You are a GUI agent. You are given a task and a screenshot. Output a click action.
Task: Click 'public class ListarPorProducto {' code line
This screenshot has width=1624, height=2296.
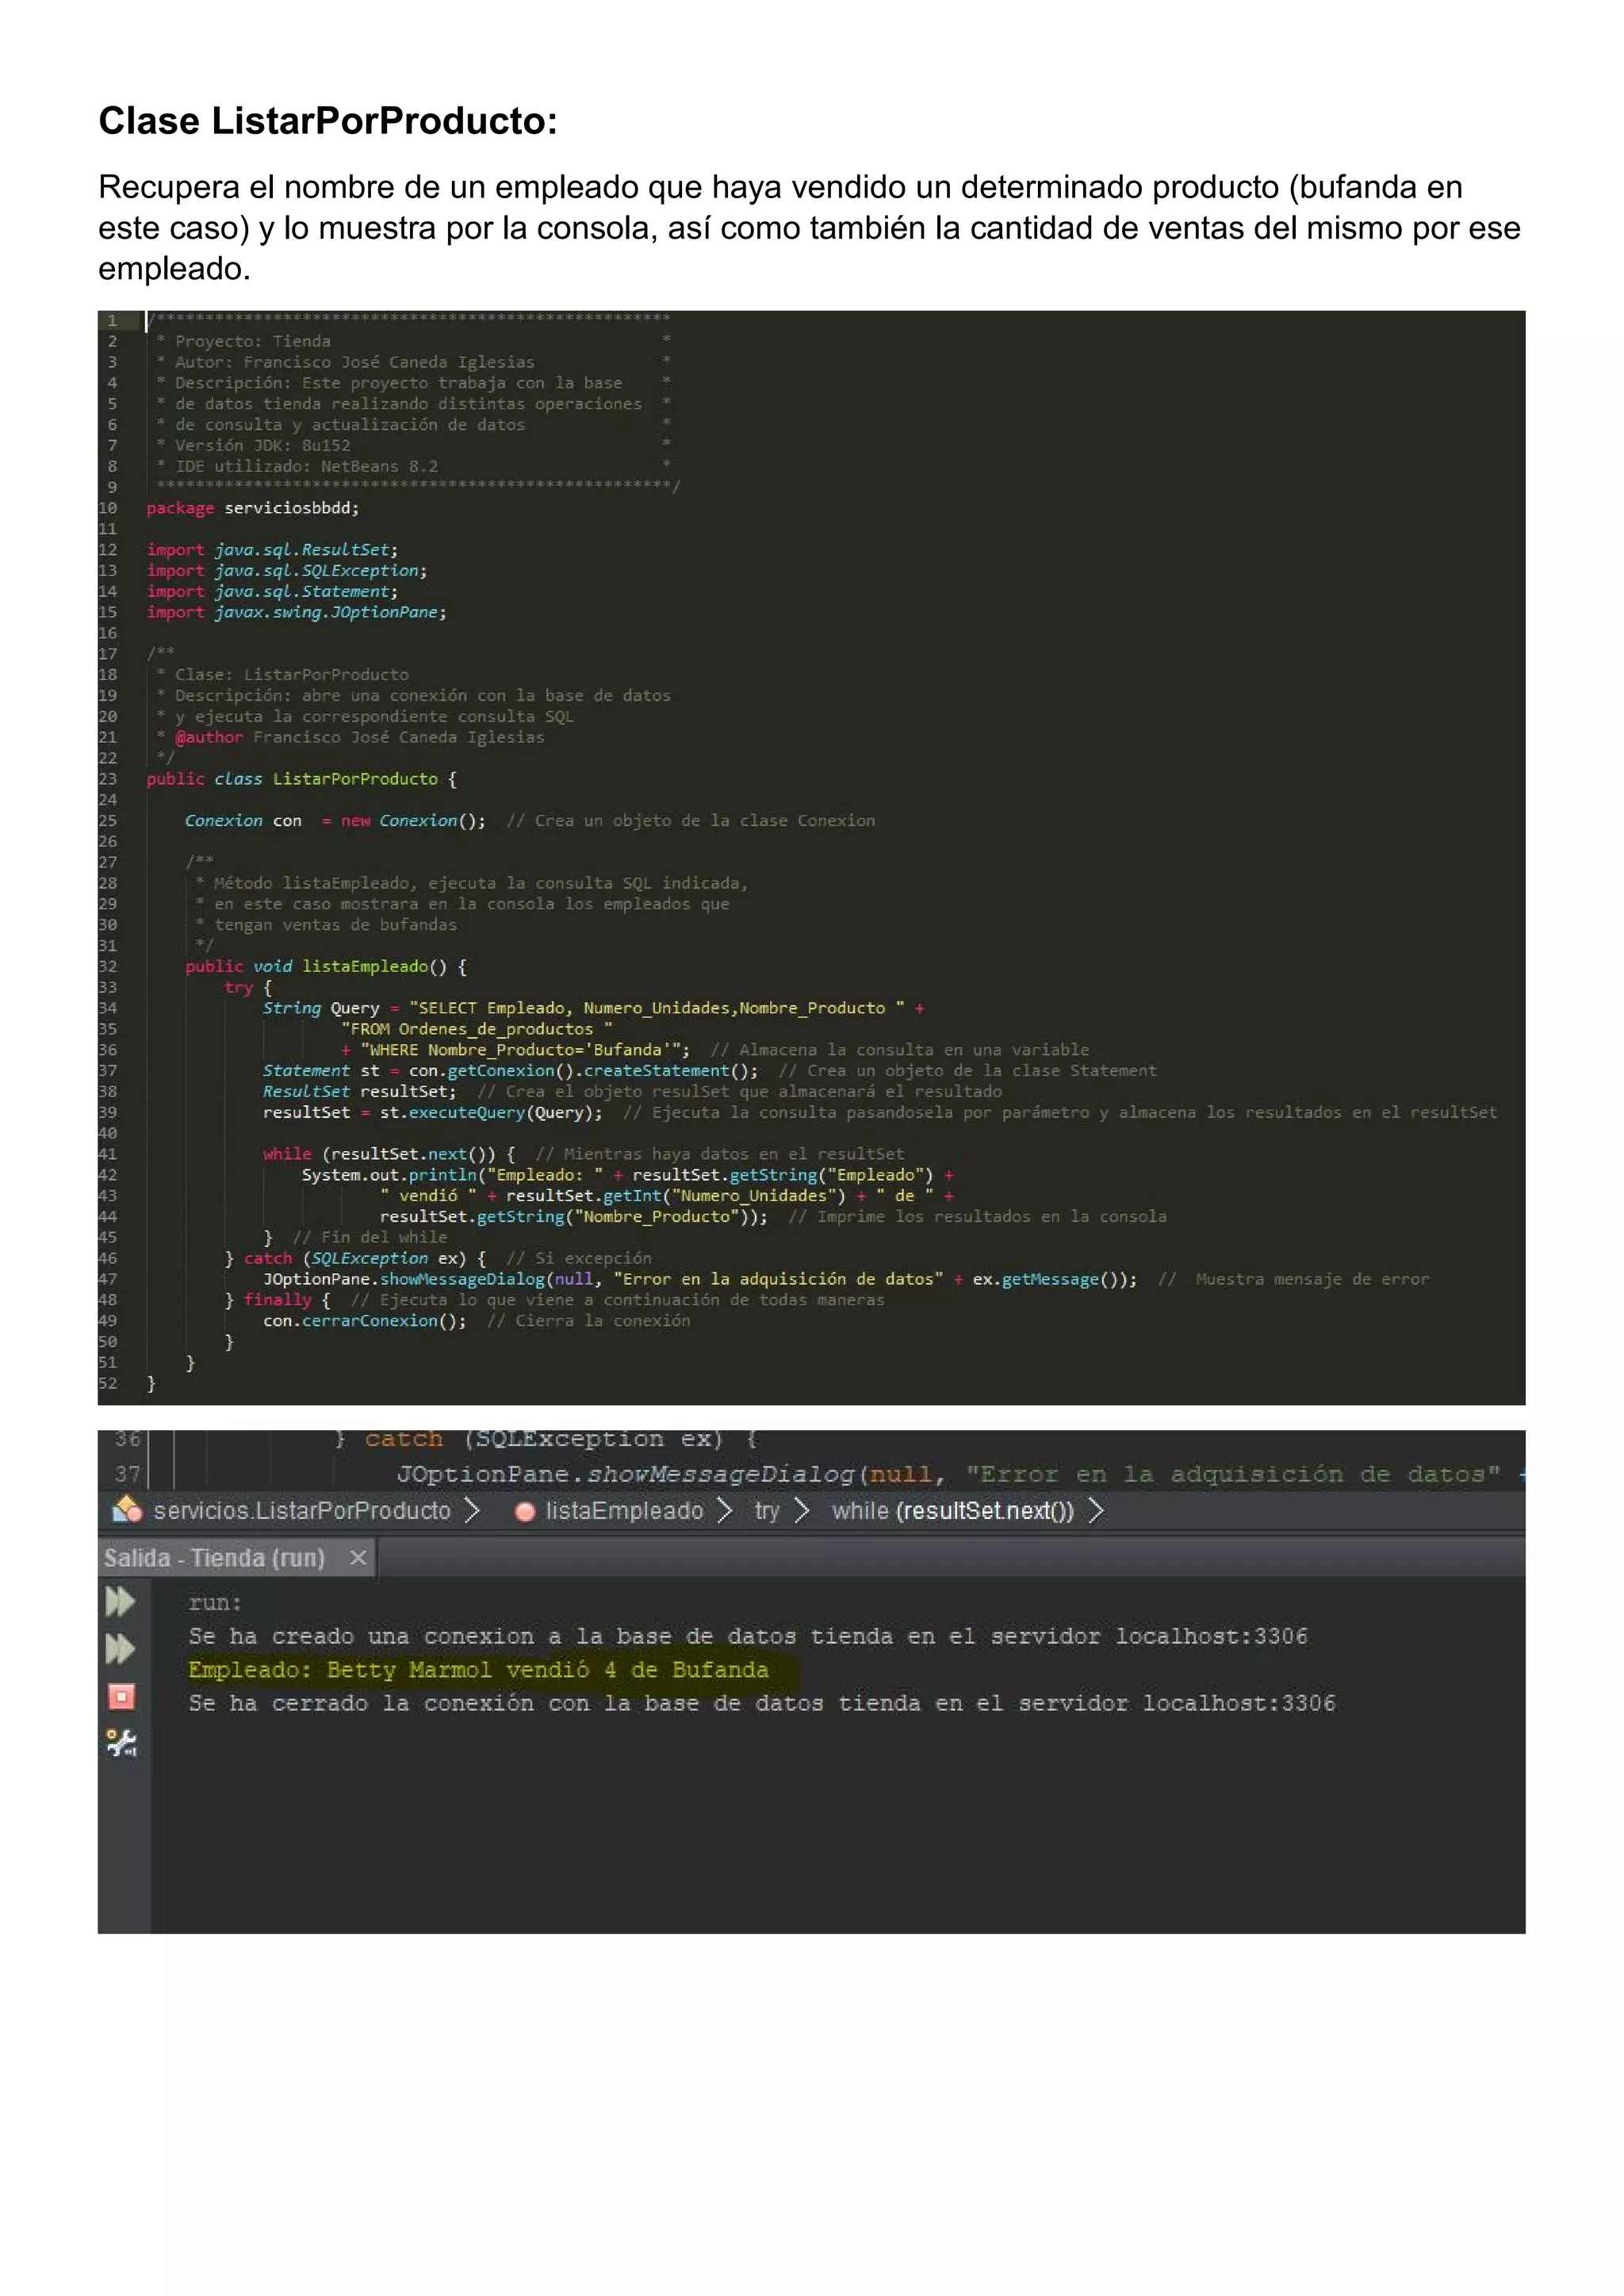coord(301,779)
